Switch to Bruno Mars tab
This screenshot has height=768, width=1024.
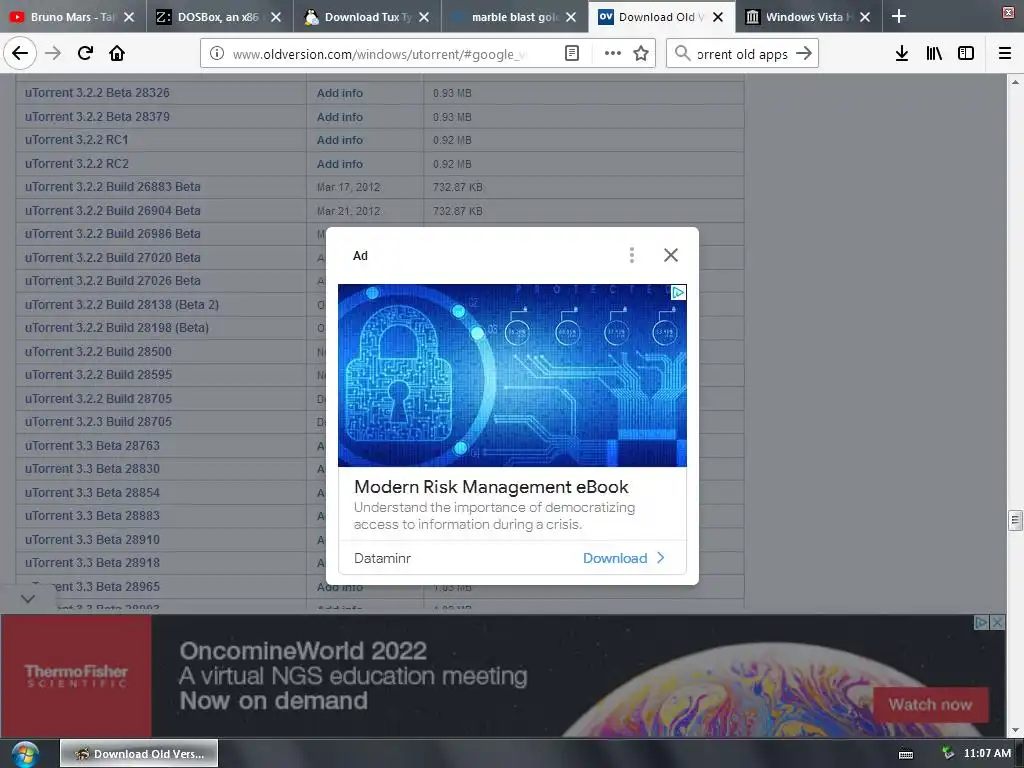[x=72, y=17]
